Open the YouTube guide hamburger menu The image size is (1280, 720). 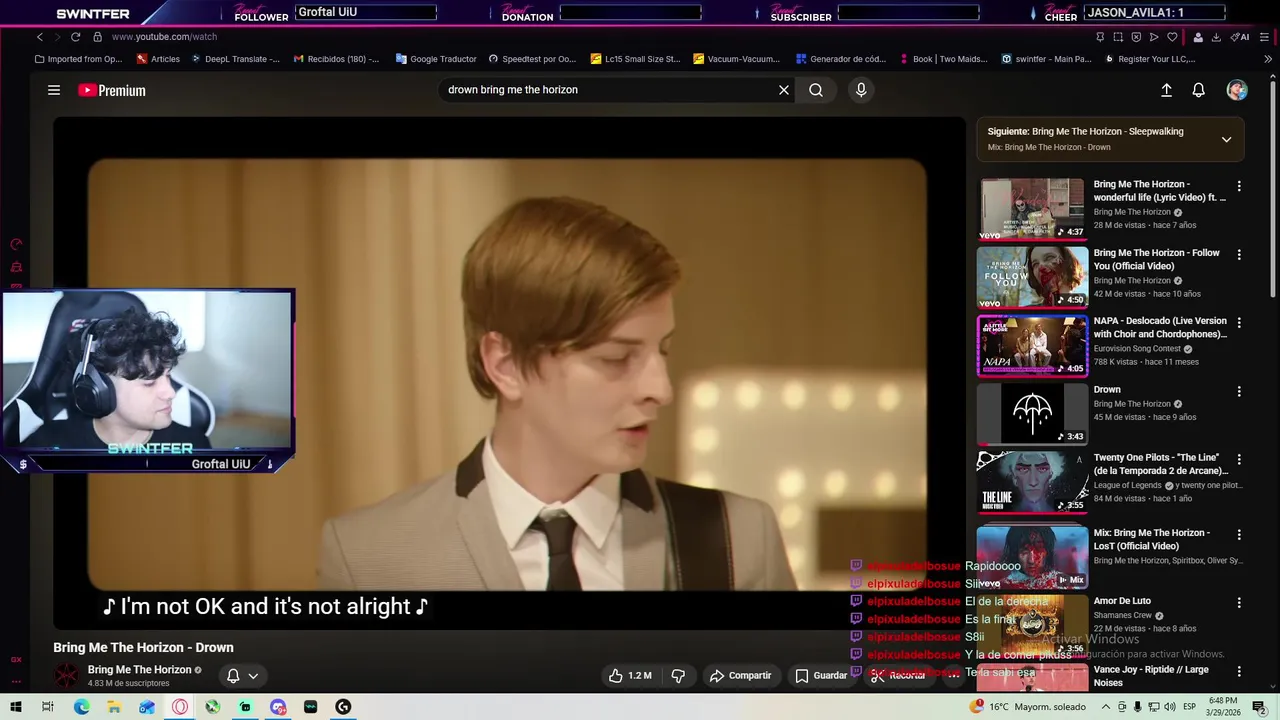[x=54, y=90]
